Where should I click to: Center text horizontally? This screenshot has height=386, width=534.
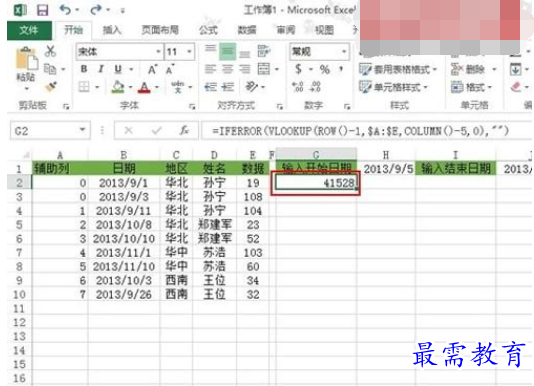point(227,69)
